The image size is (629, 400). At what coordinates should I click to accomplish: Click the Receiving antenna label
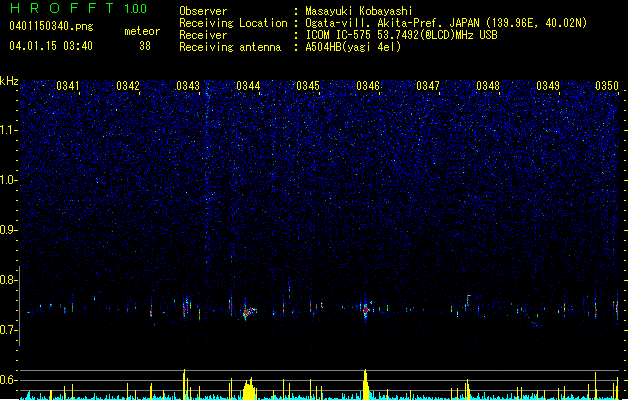pos(230,47)
